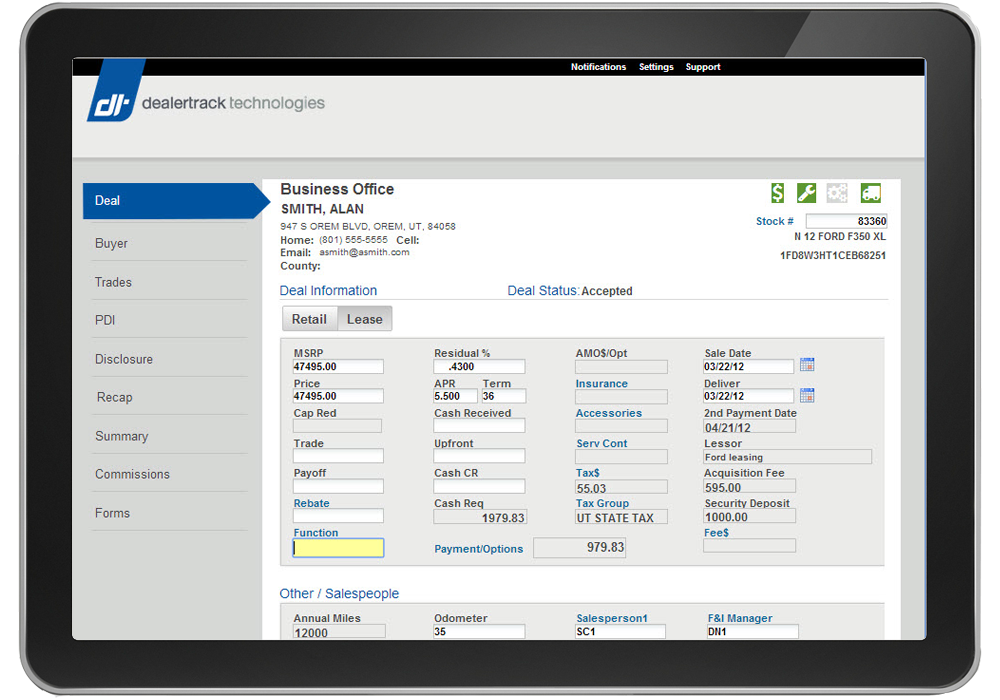This screenshot has width=1000, height=700.
Task: Click the Acquisition Fee field
Action: (x=749, y=487)
